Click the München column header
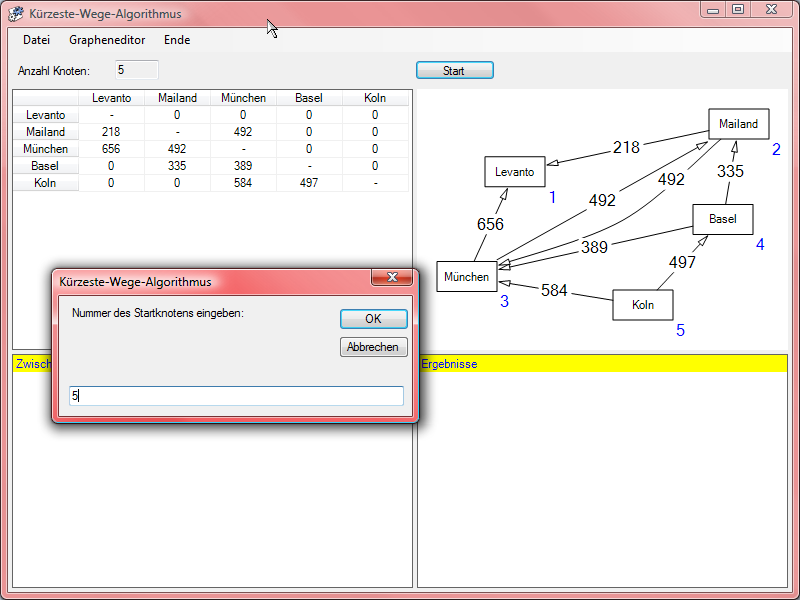This screenshot has height=600, width=800. click(243, 98)
